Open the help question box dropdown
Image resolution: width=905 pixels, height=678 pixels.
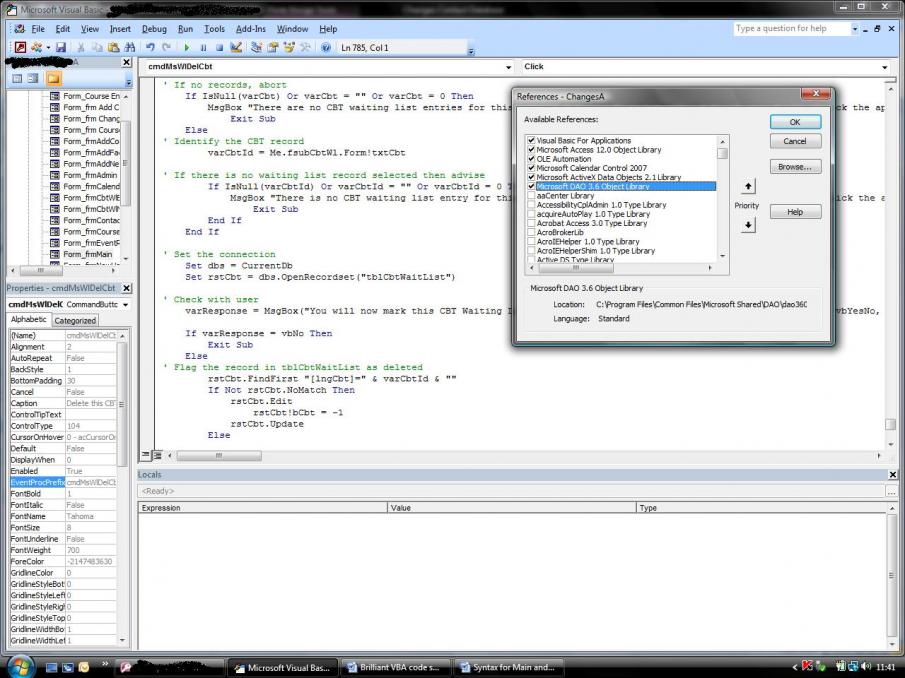click(x=855, y=28)
